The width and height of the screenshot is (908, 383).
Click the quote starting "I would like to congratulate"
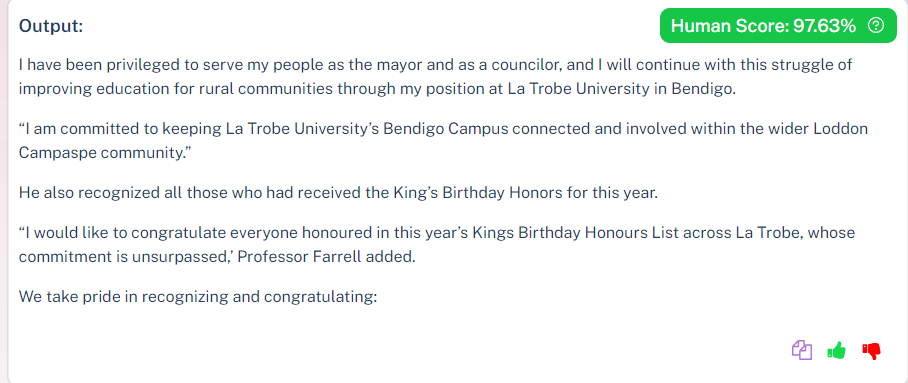pyautogui.click(x=437, y=245)
